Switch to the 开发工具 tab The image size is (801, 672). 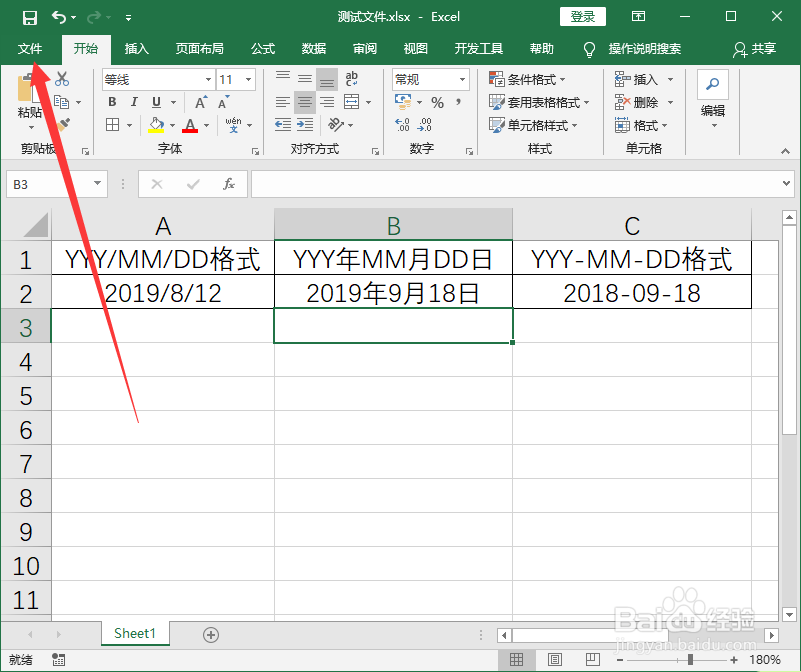479,49
